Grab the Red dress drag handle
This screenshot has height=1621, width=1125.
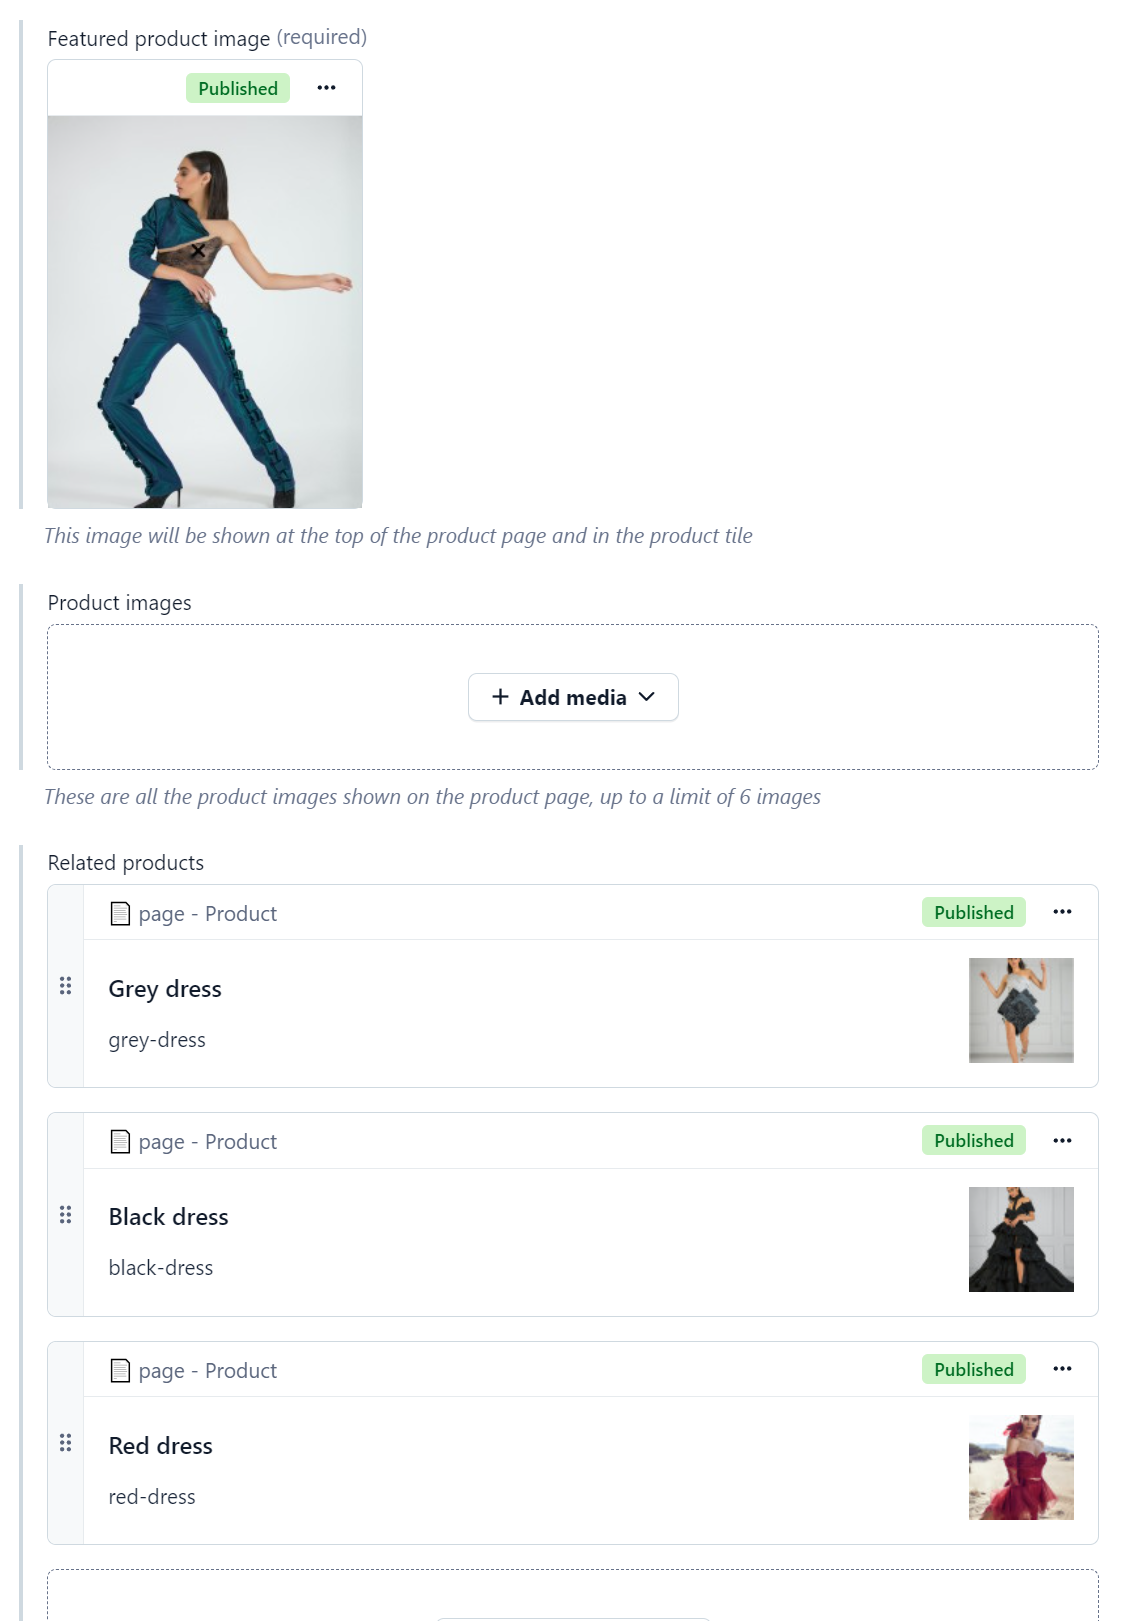tap(66, 1443)
